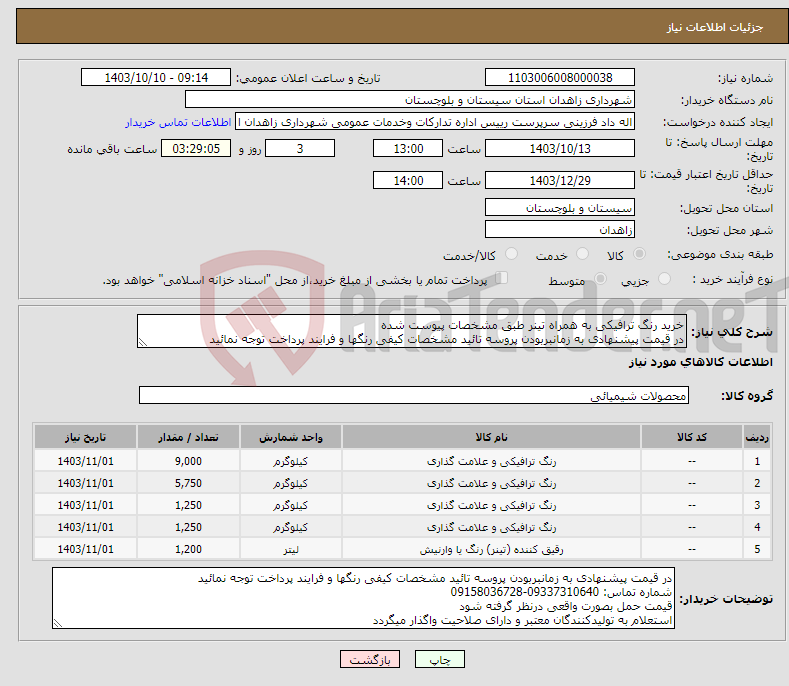Select the کالا/خدمت radio button
Viewport: 789px width, 686px height.
coord(511,254)
